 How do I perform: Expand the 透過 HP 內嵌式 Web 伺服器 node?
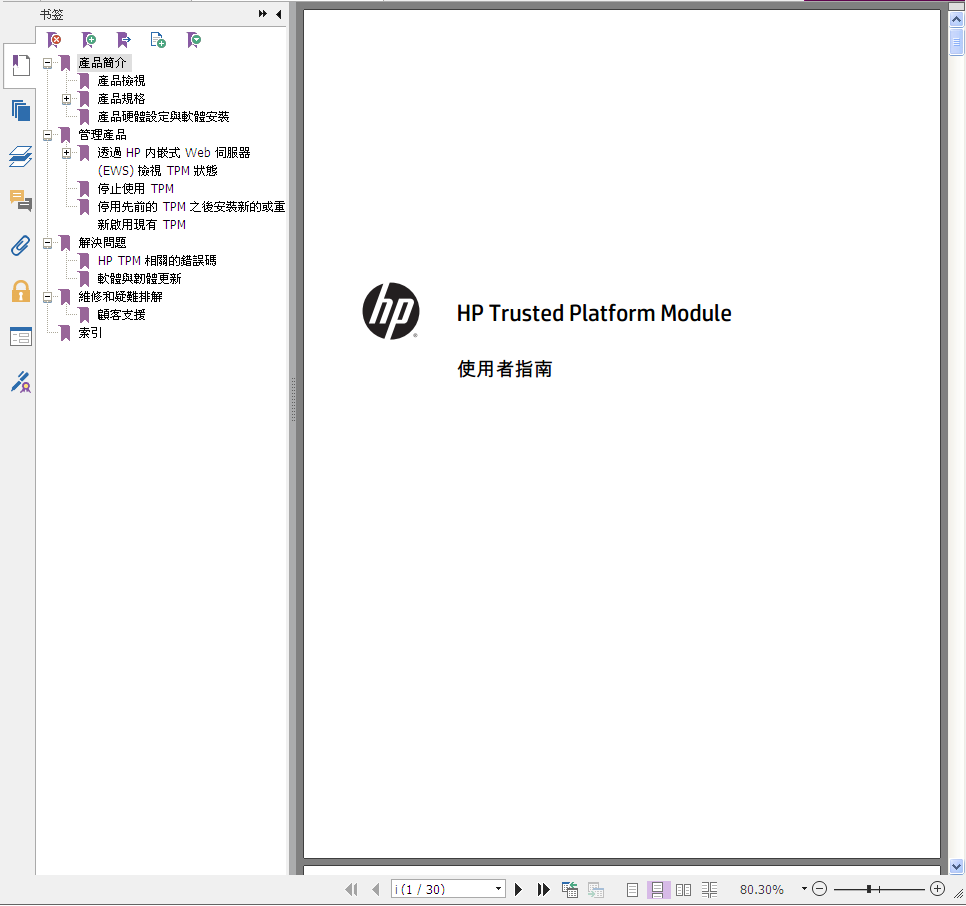click(67, 153)
